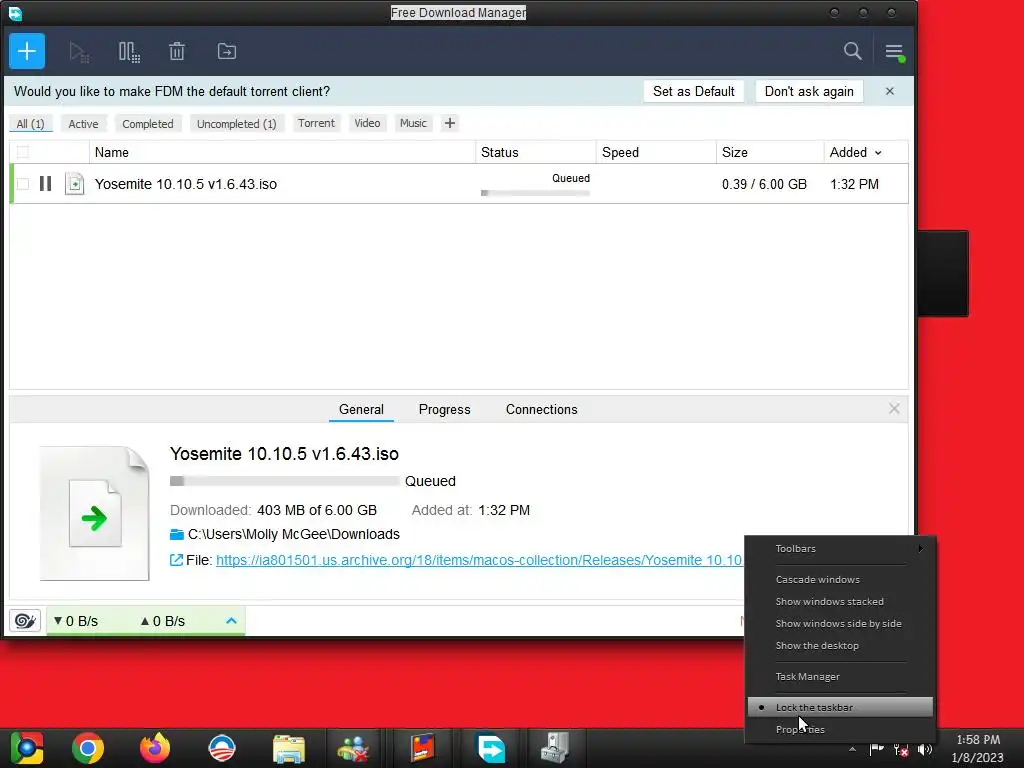This screenshot has height=768, width=1024.
Task: Open taskbar Properties menu entry
Action: pyautogui.click(x=840, y=729)
